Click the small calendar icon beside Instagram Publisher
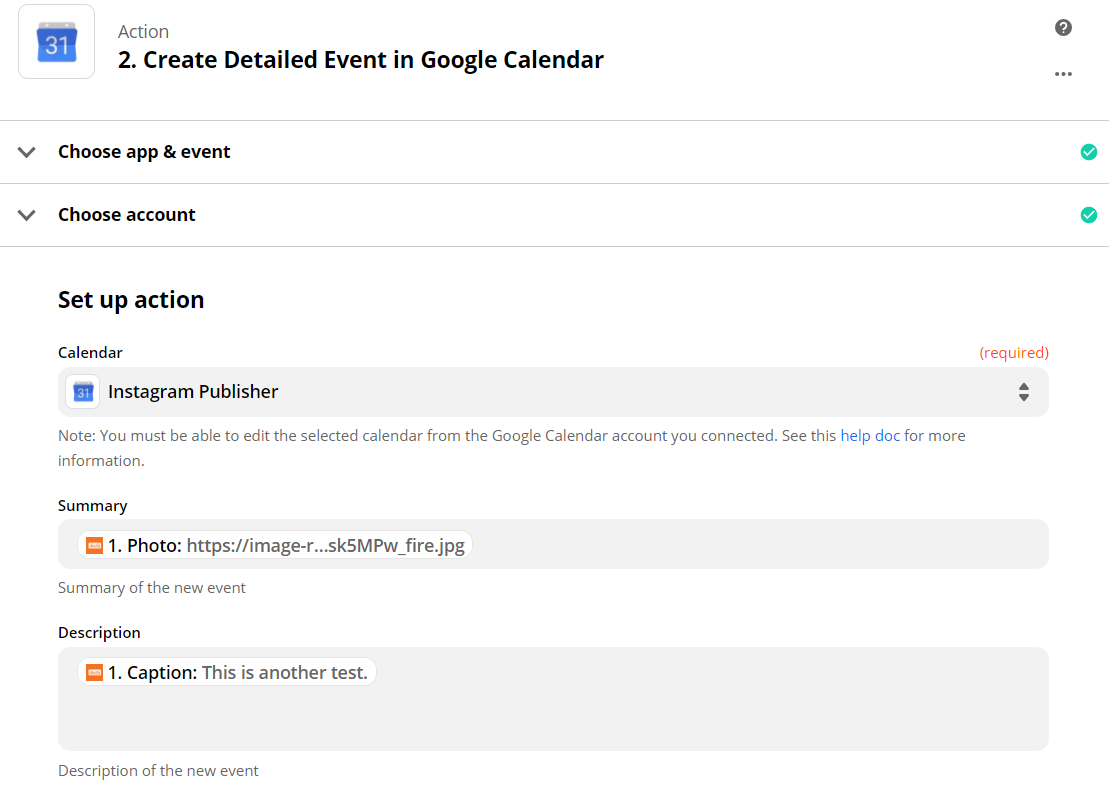The image size is (1109, 795). pyautogui.click(x=83, y=392)
